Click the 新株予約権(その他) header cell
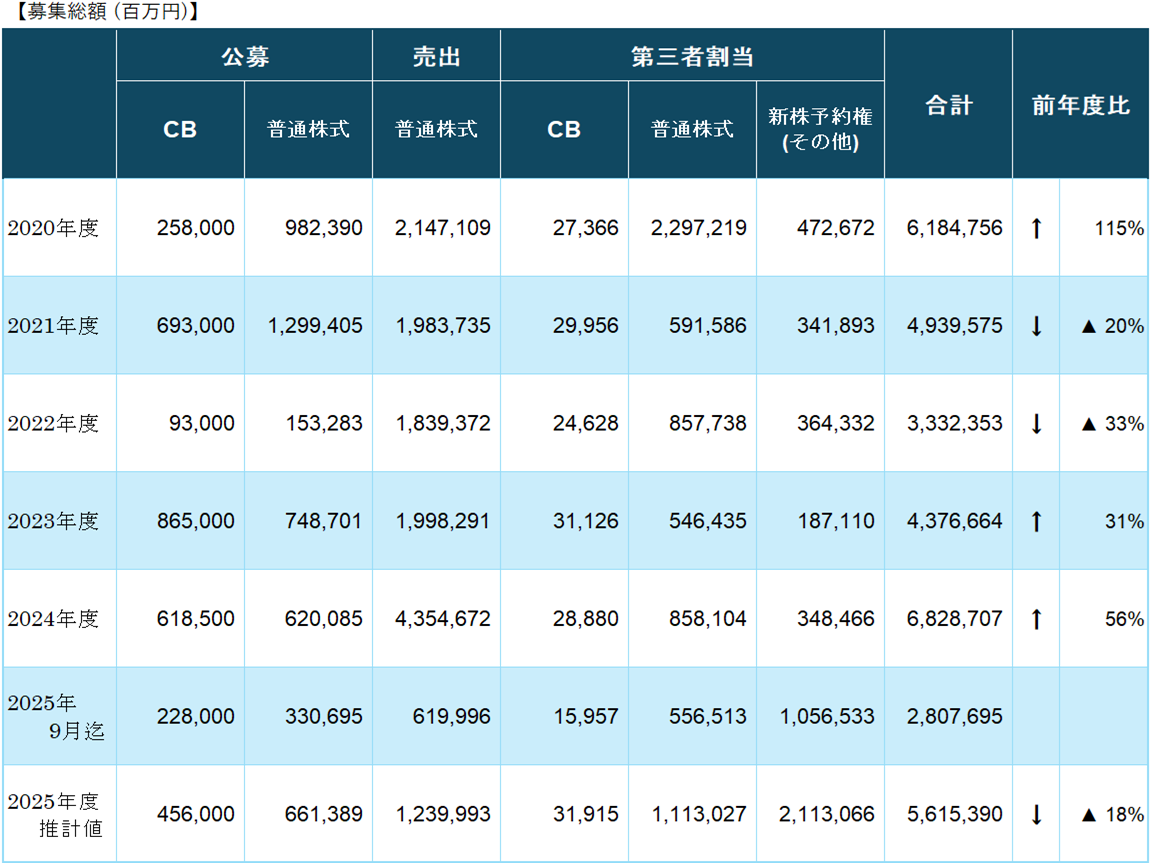Screen dimensions: 1150x863 [820, 129]
